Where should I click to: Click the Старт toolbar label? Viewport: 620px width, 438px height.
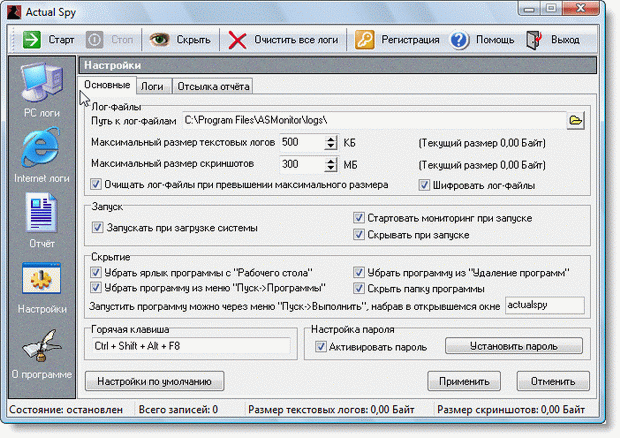click(61, 40)
